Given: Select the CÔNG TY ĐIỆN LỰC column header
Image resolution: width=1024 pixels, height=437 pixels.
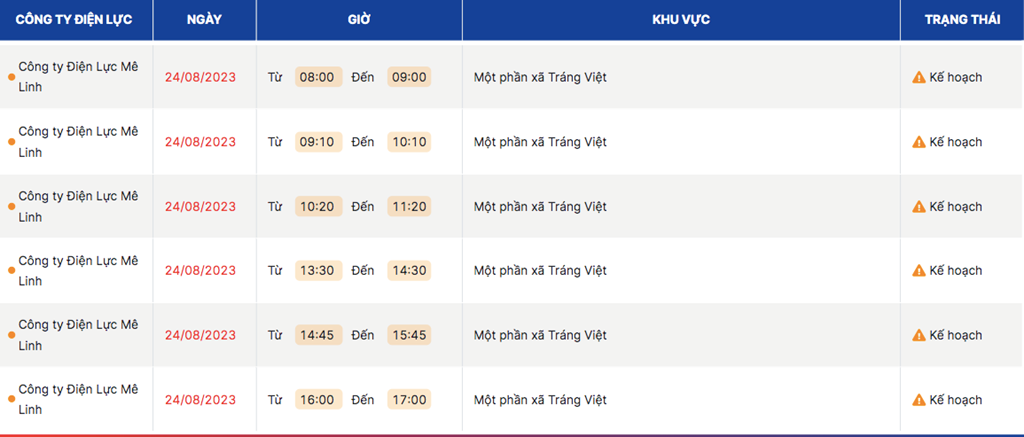Looking at the screenshot, I should 76,20.
